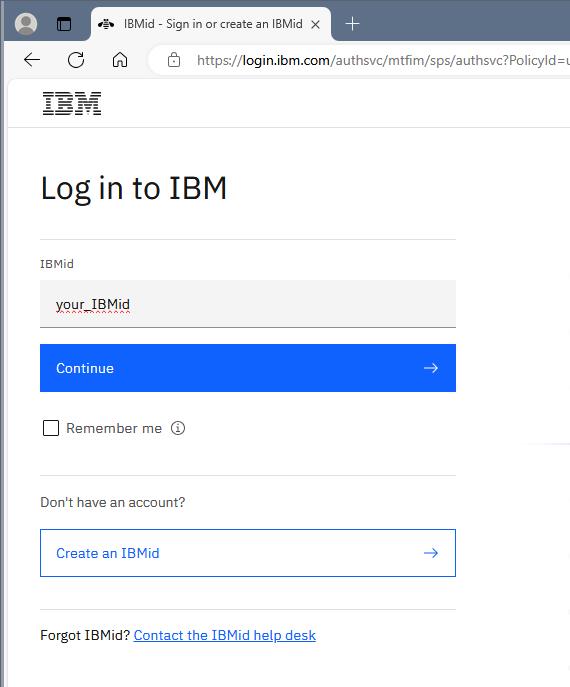Click the arrow on Create an IBMid
The width and height of the screenshot is (570, 687).
pos(431,553)
